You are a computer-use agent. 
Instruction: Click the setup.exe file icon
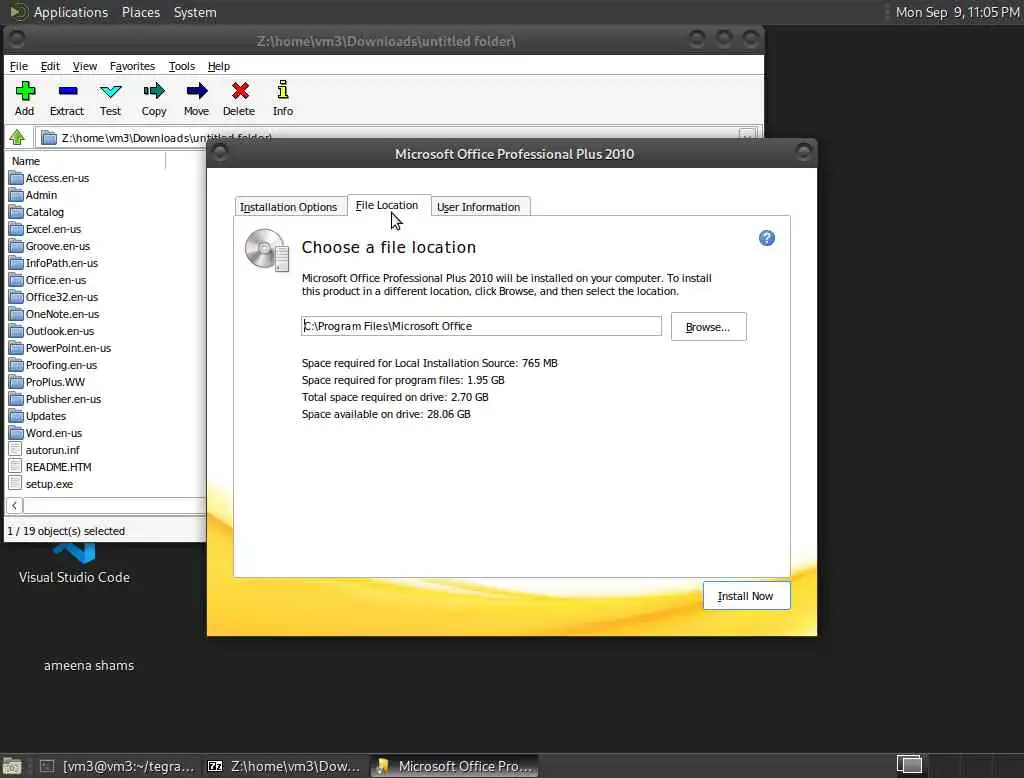click(x=16, y=483)
